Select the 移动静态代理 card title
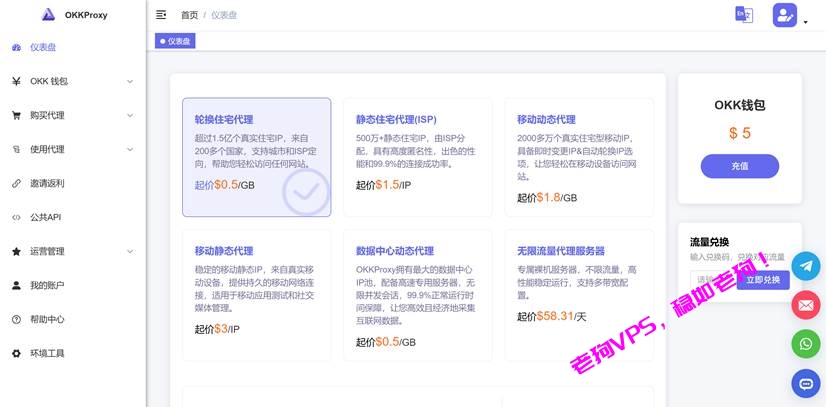826x407 pixels. (224, 251)
